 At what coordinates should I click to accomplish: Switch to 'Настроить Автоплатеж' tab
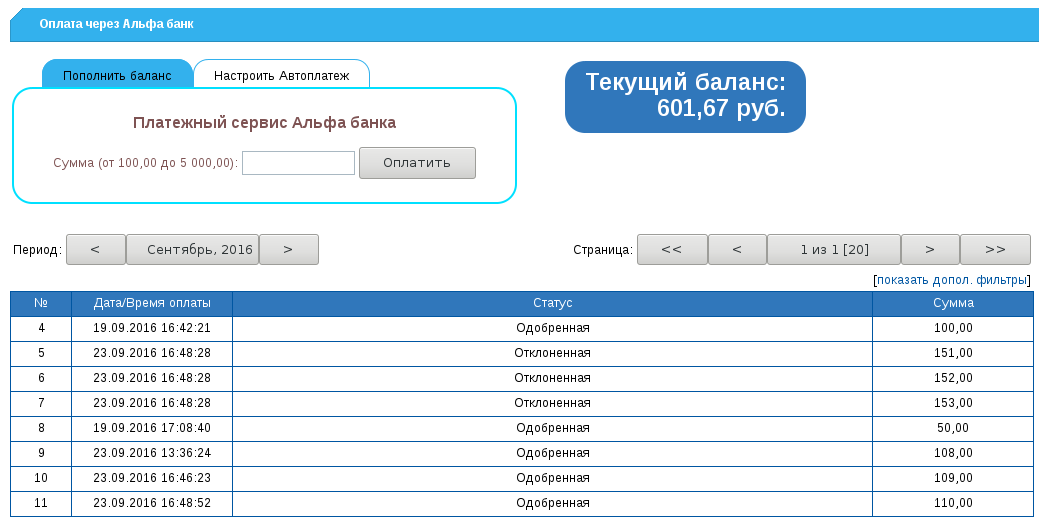pyautogui.click(x=281, y=75)
